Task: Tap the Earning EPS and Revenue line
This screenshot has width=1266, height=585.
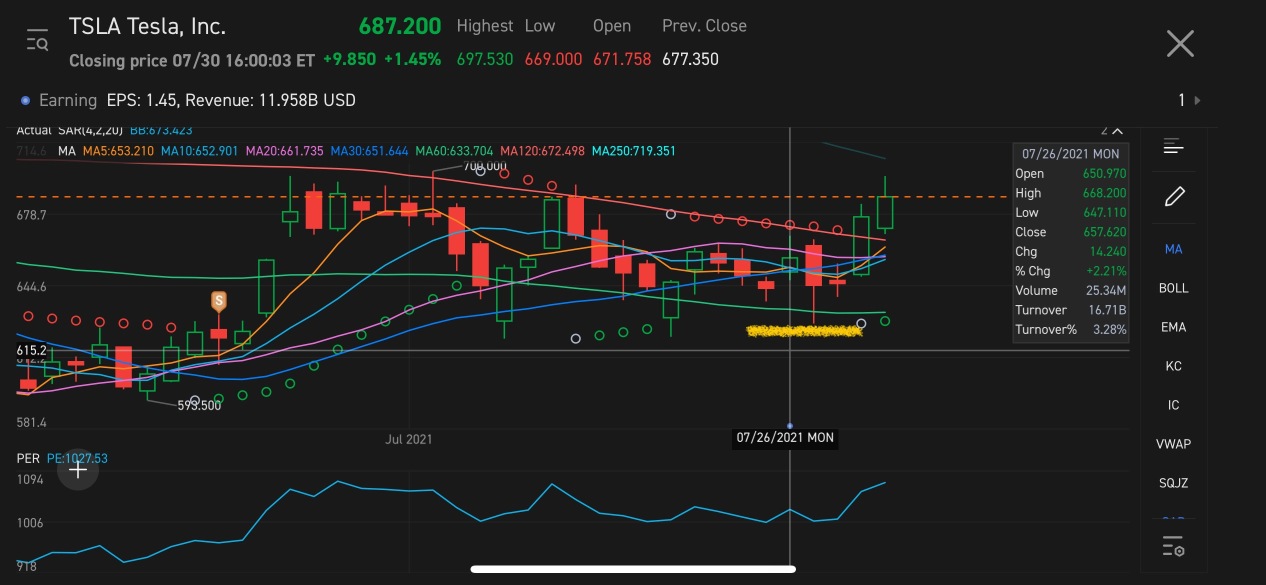Action: pos(197,100)
